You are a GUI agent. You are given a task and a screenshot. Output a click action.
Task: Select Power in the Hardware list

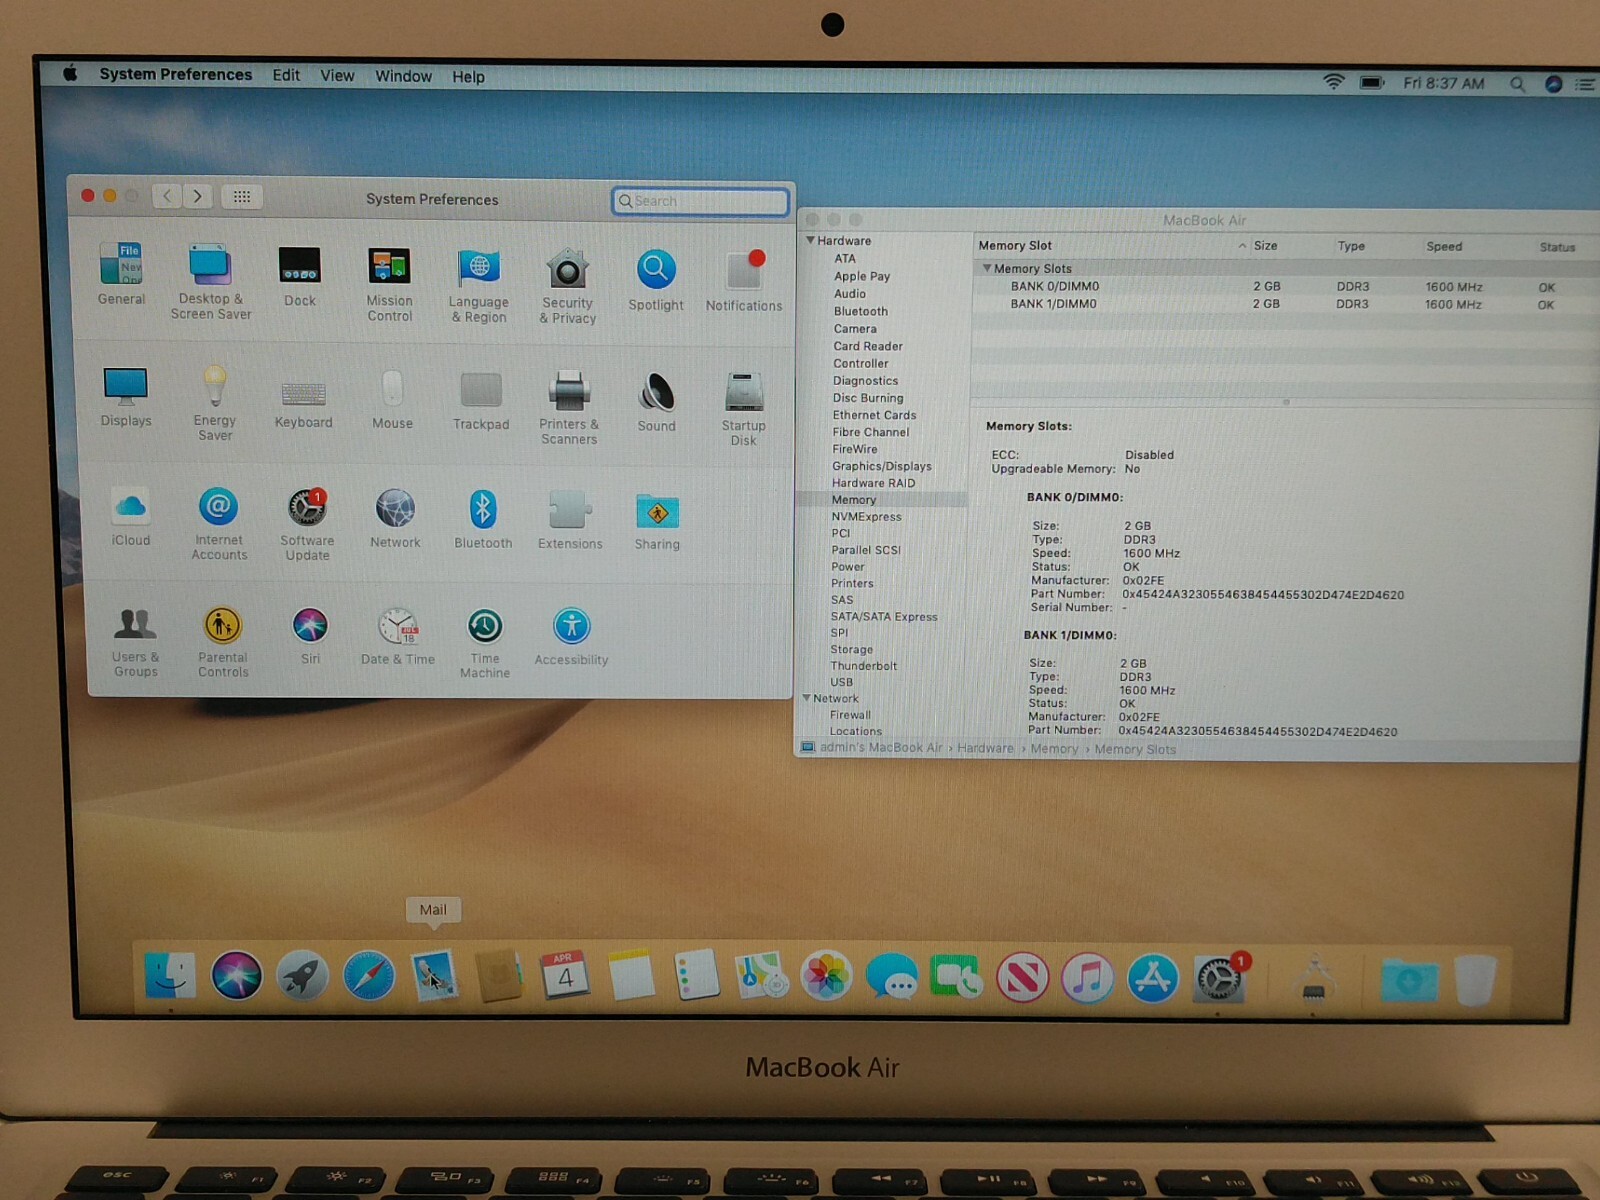848,566
